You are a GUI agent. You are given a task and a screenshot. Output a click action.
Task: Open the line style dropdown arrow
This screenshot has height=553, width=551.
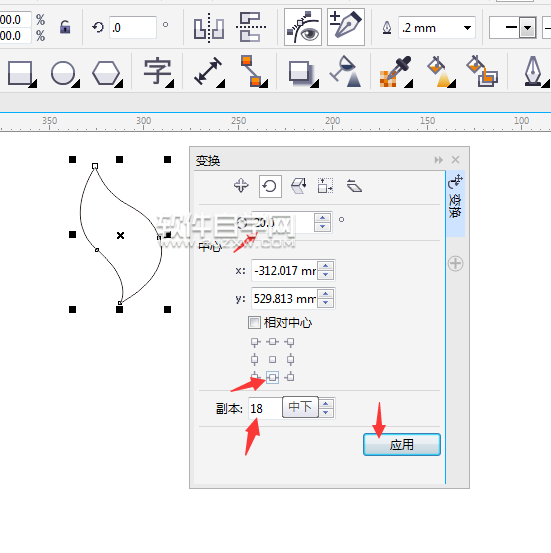pos(528,28)
